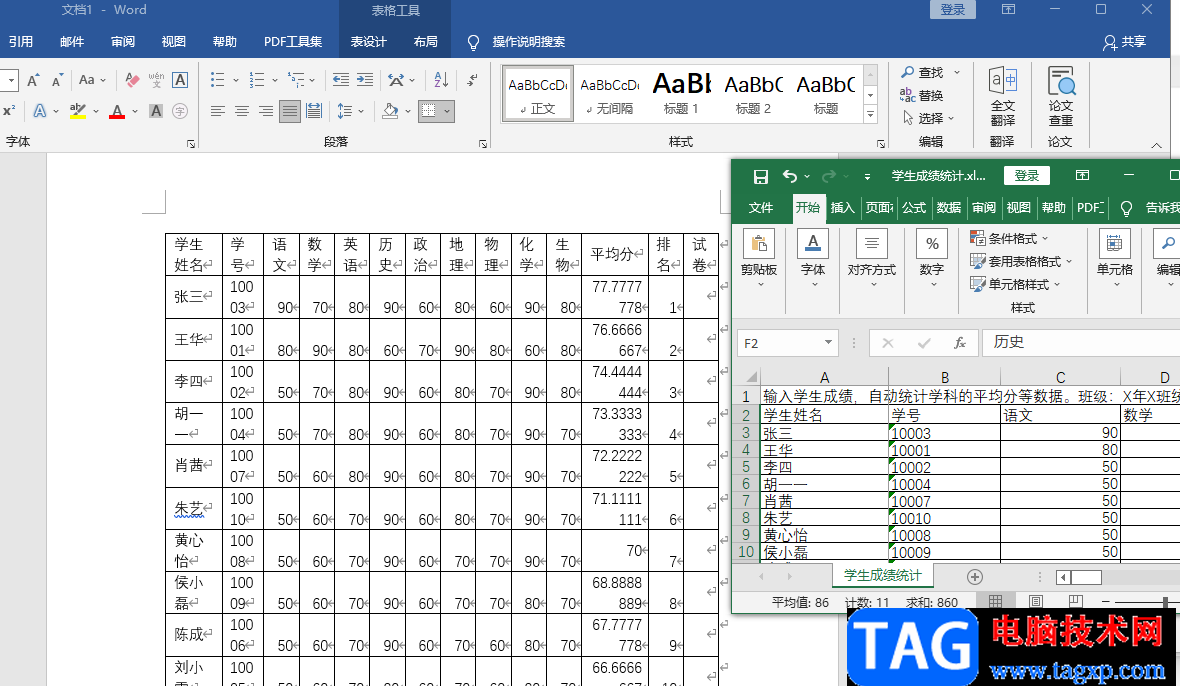Click the red font color button
Screen dimensions: 1180x686
(x=117, y=111)
